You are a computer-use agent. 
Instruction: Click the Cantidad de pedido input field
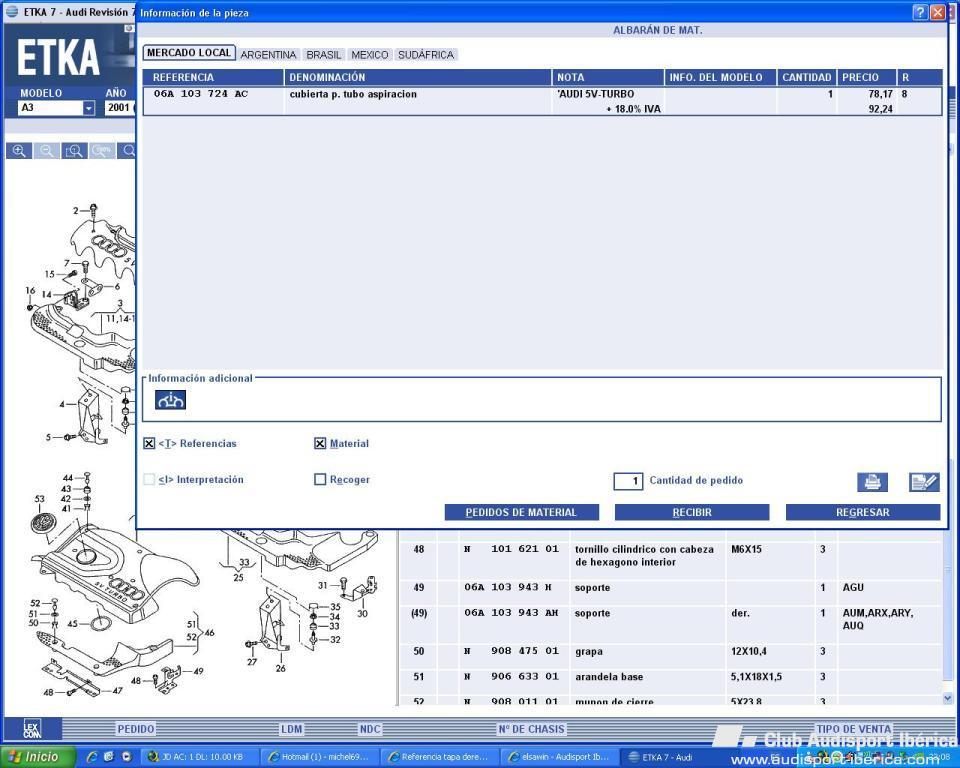(628, 481)
